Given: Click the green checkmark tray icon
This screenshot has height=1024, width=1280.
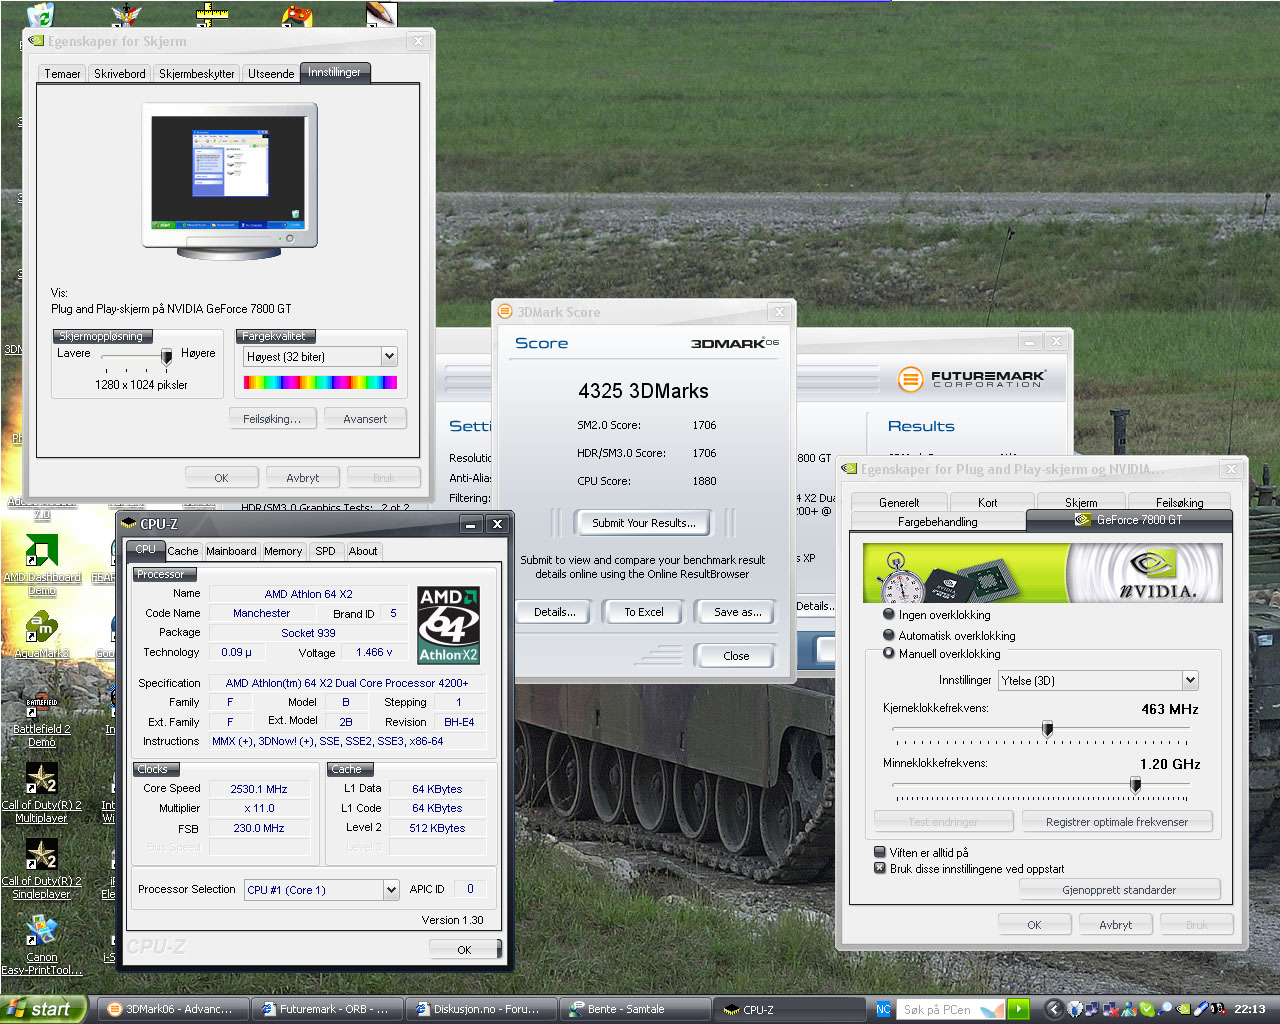Looking at the screenshot, I should (1147, 1009).
